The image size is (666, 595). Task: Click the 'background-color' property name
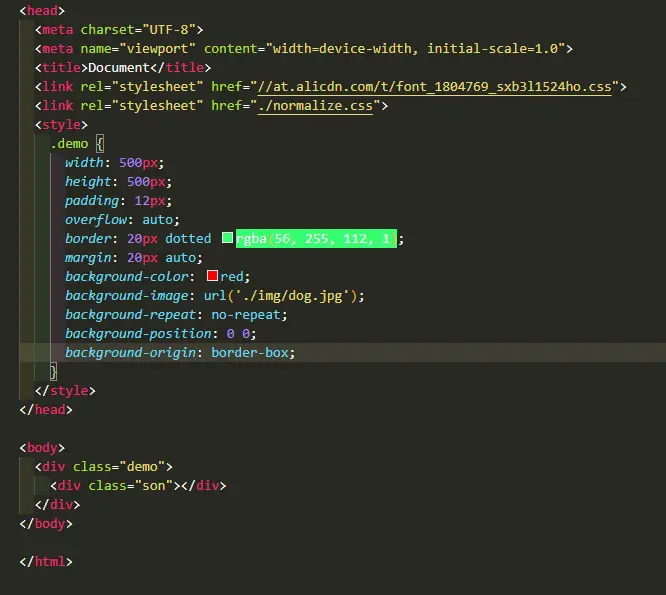[127, 276]
